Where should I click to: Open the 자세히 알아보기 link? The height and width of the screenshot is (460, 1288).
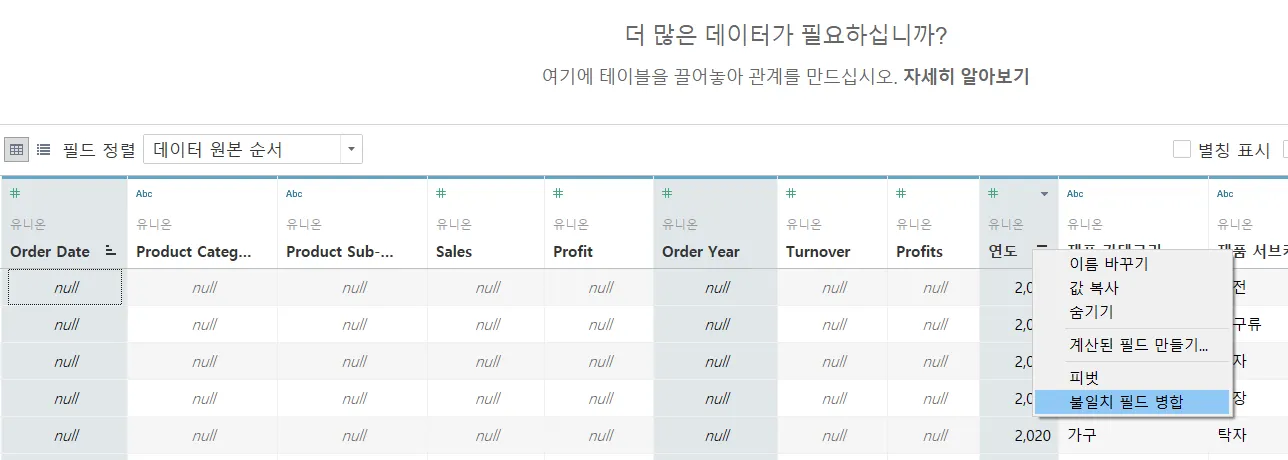(966, 76)
